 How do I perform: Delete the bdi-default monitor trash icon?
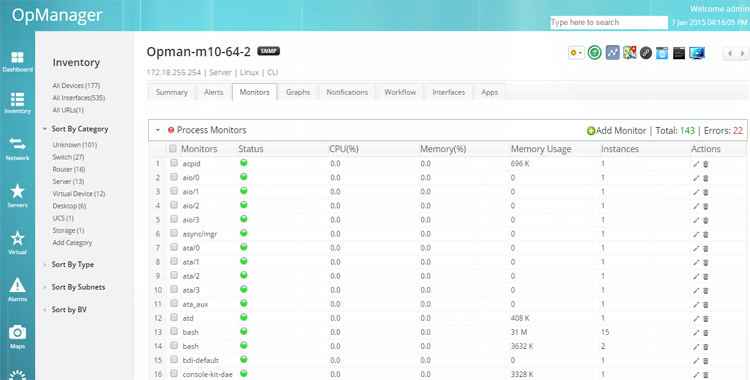pos(706,360)
